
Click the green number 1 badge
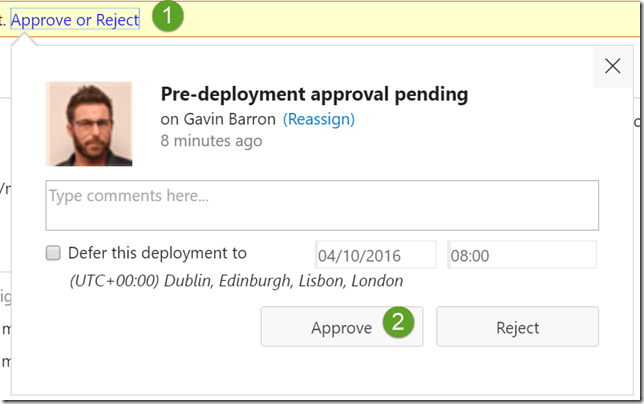coord(169,17)
